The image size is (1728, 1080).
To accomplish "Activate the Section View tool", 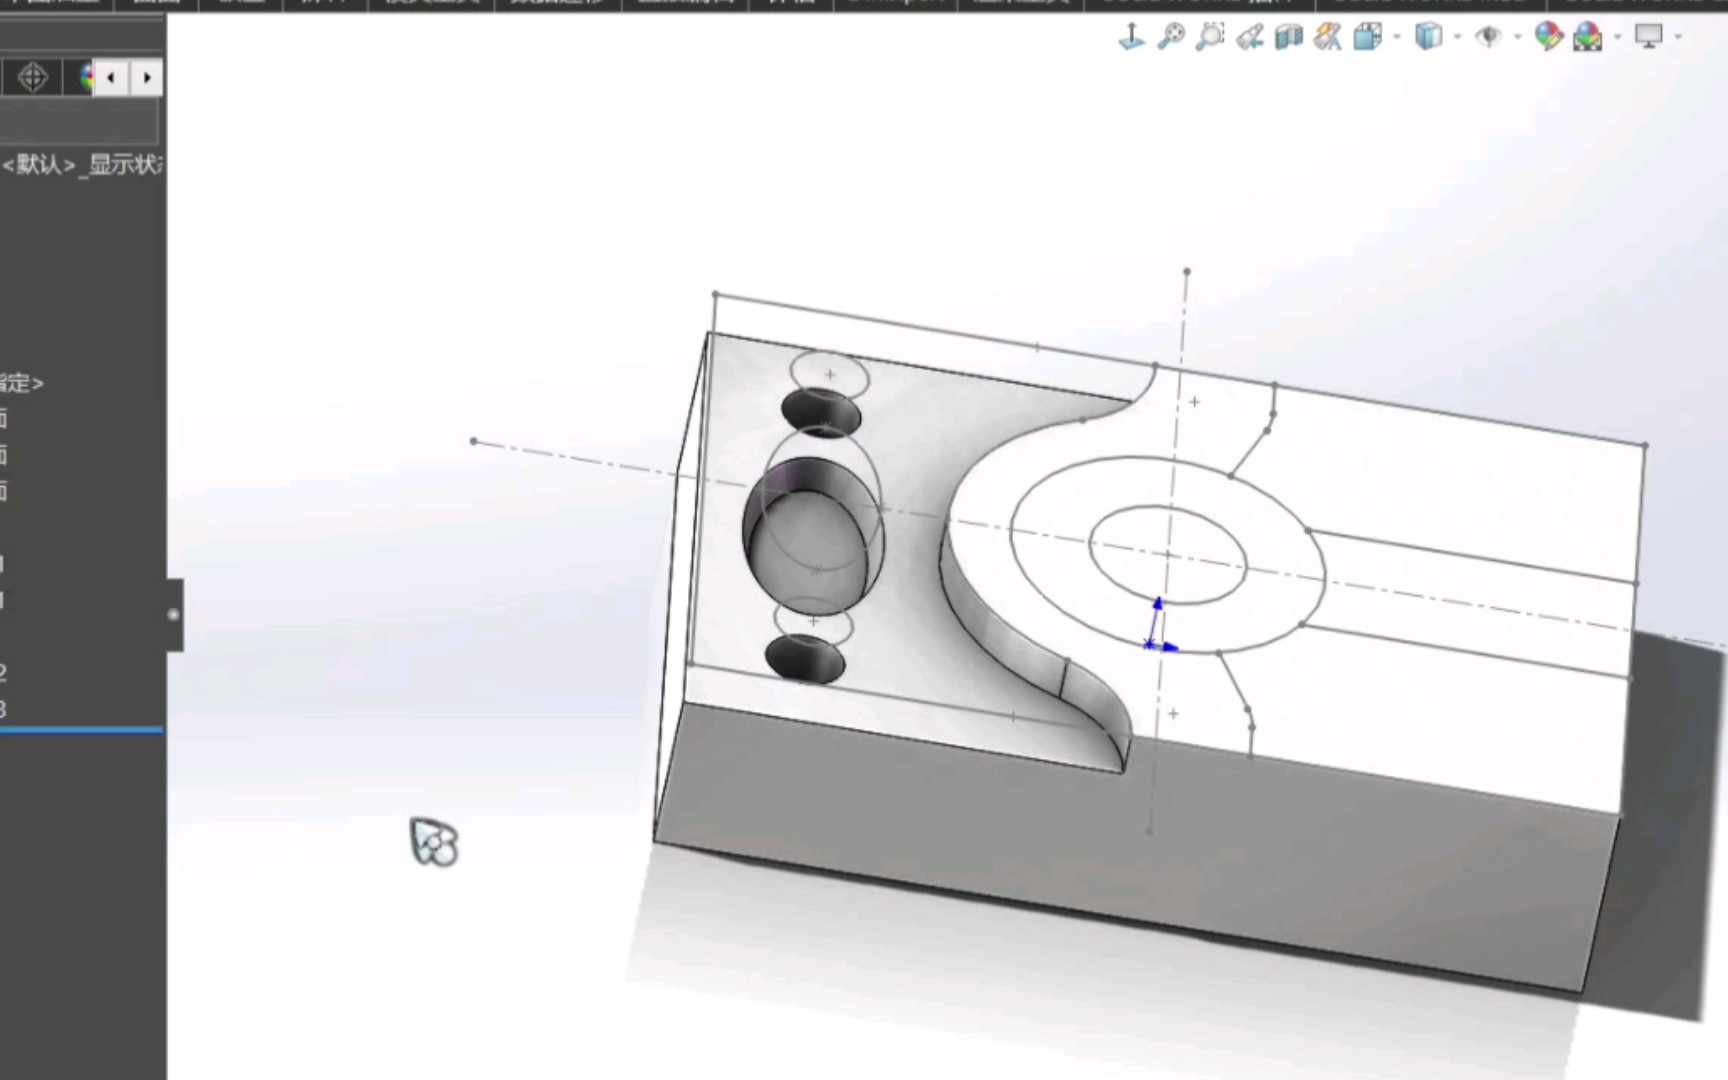I will tap(1288, 37).
